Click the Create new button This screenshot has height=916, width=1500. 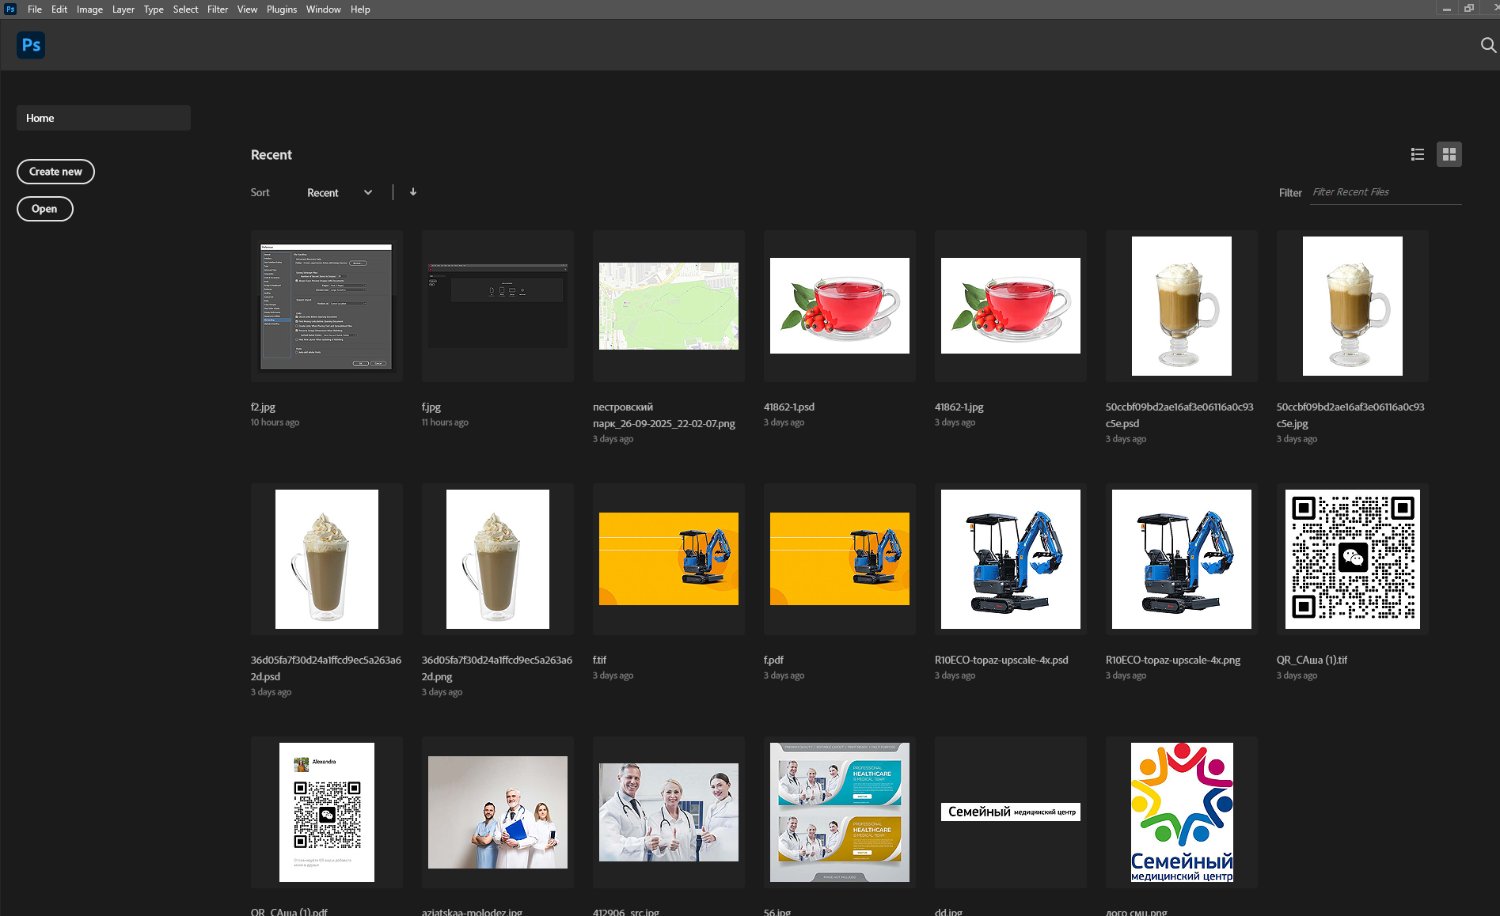(x=56, y=172)
